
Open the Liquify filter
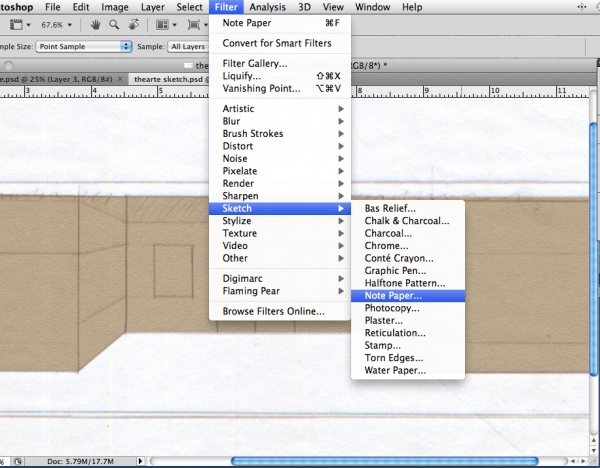[x=280, y=76]
